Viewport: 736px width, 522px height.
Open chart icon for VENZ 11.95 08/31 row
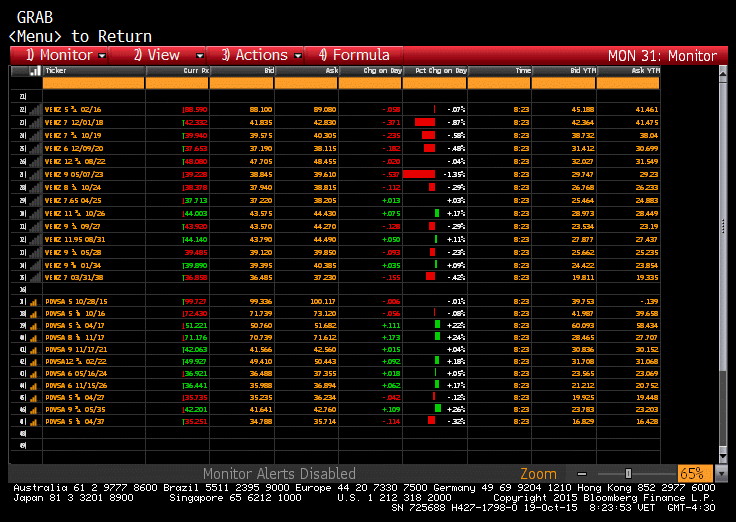[x=35, y=240]
